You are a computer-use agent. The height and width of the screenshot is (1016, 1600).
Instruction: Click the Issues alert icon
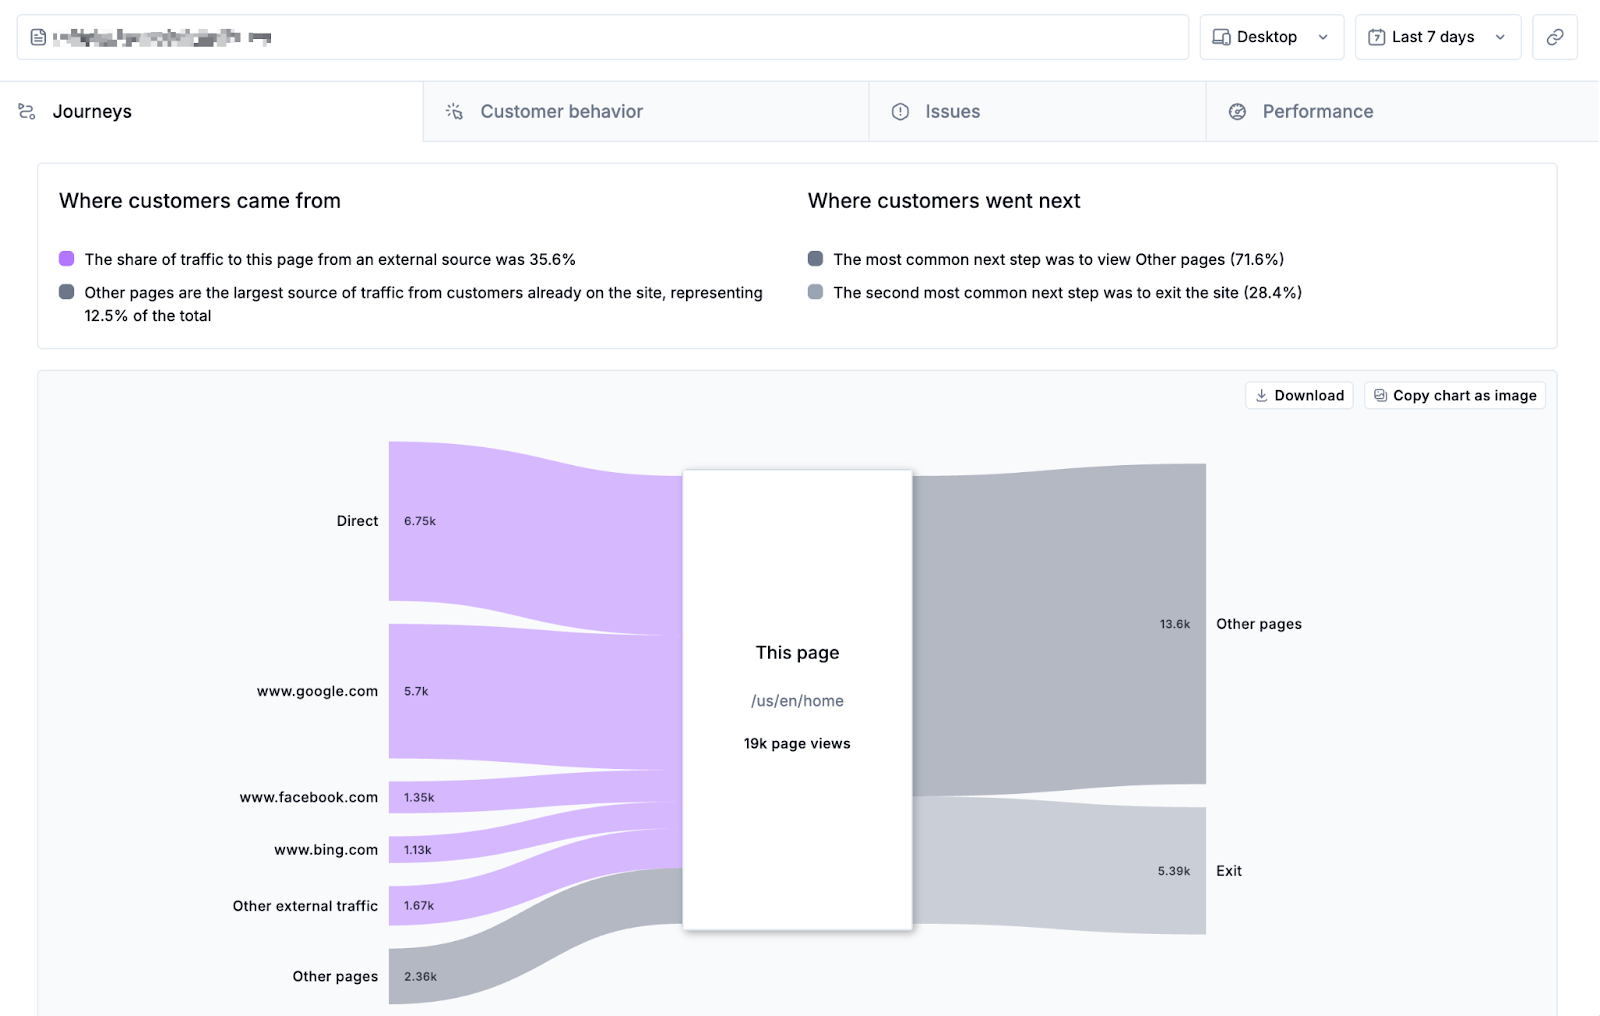[x=901, y=111]
